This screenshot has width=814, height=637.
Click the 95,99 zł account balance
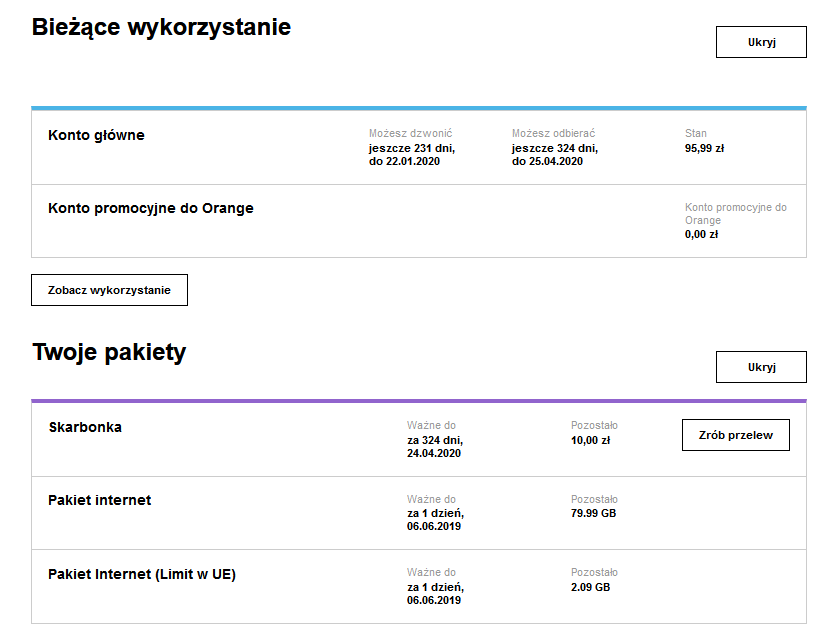(x=704, y=148)
